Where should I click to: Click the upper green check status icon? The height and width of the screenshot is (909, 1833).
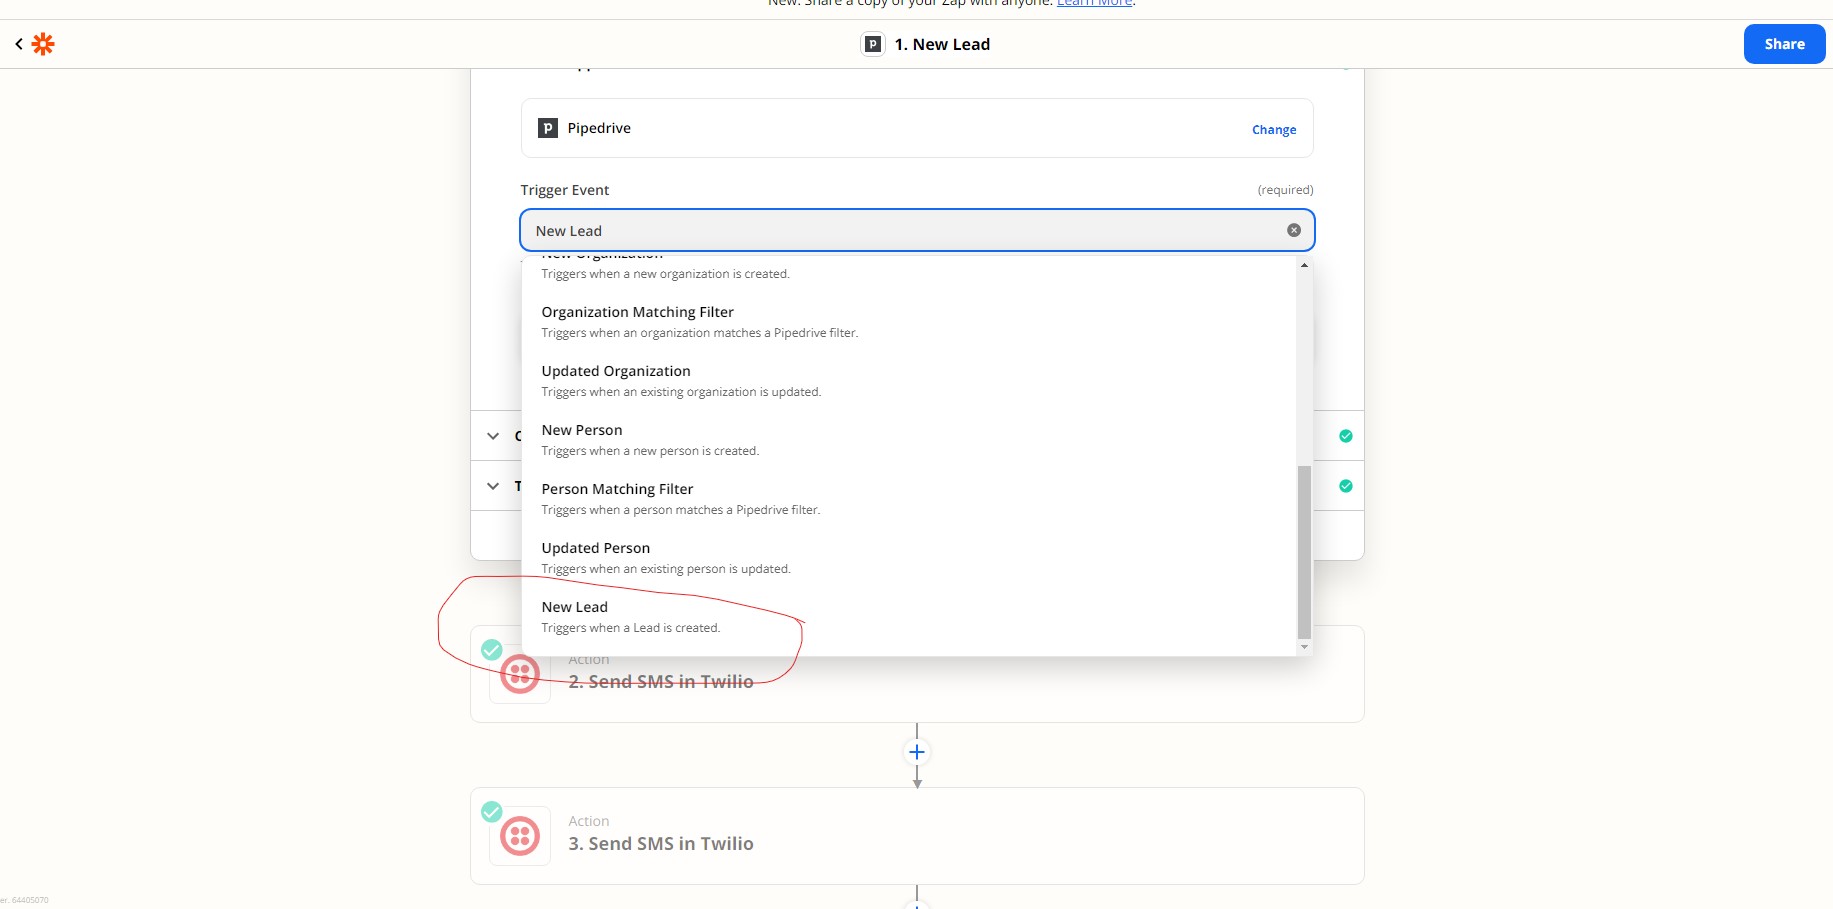(1346, 436)
